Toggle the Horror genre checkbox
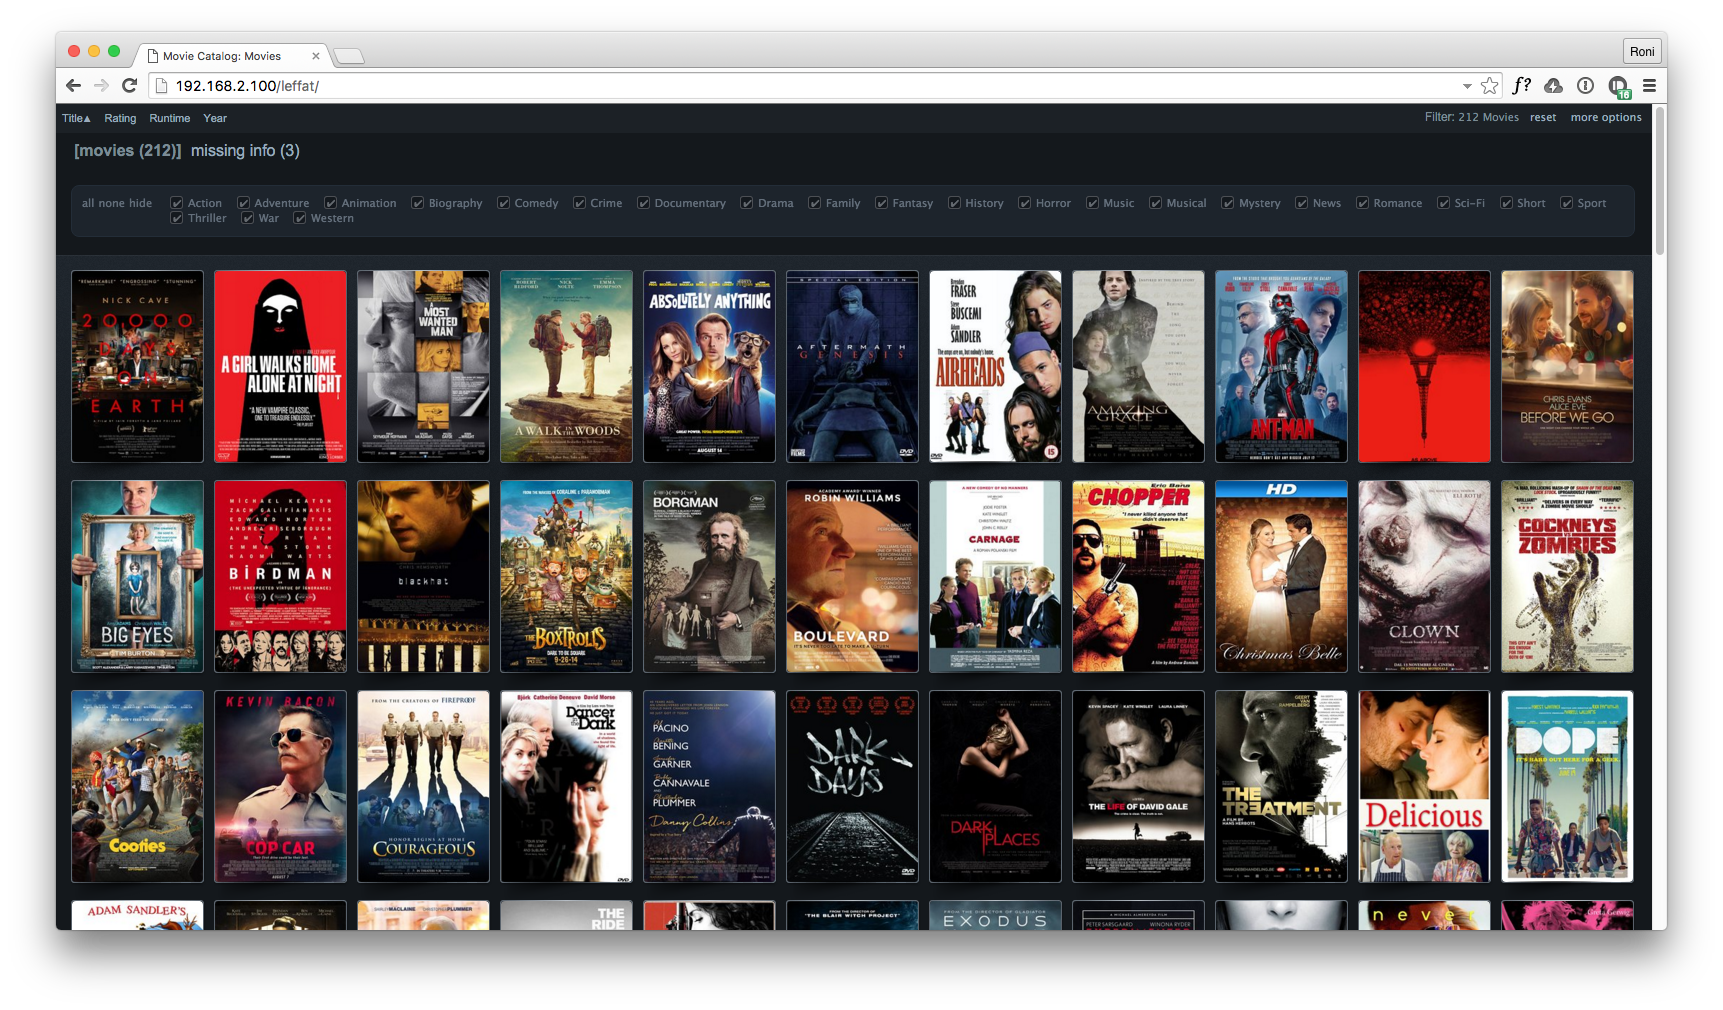The width and height of the screenshot is (1723, 1010). (1025, 203)
